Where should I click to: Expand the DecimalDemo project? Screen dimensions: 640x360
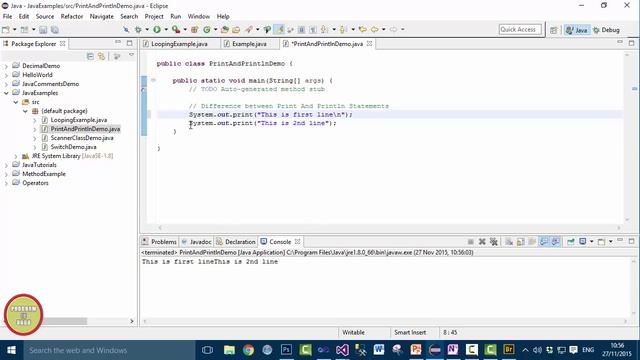click(x=6, y=66)
